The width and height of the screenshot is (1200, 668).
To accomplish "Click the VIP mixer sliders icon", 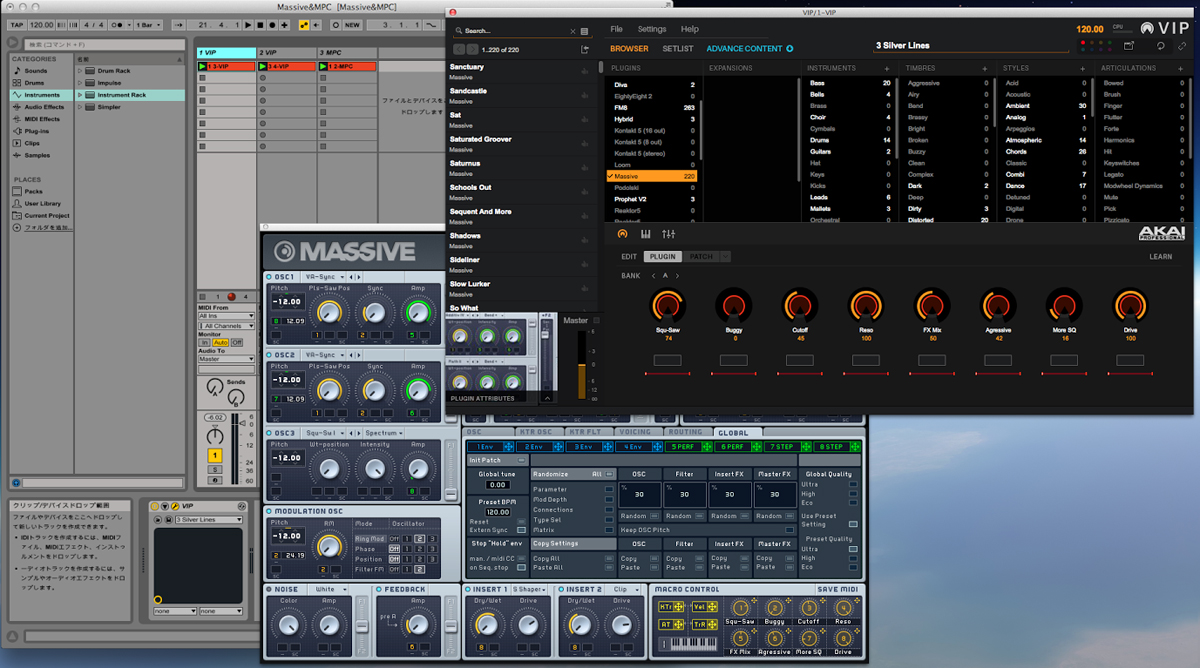I will 669,234.
